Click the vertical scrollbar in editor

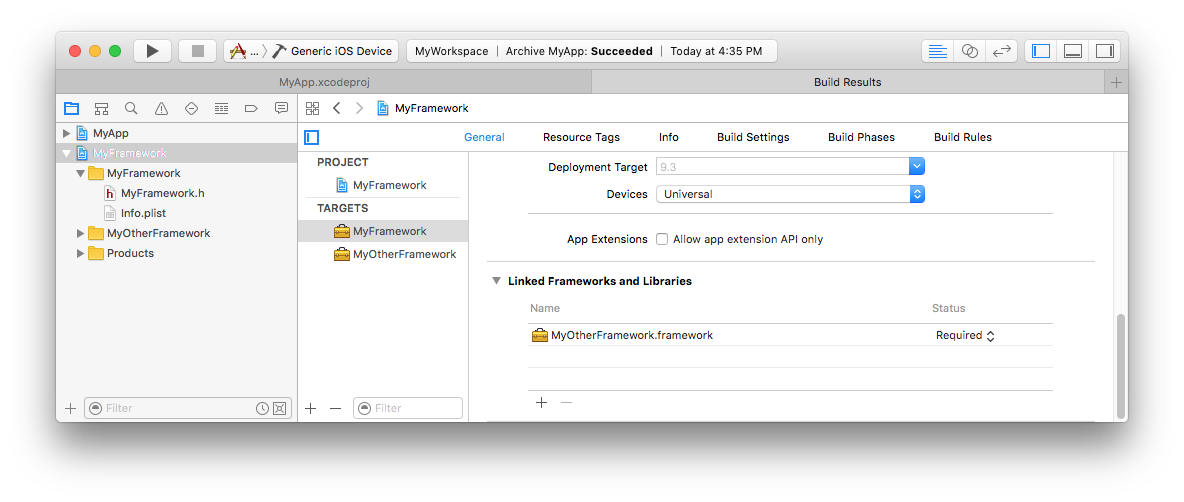pyautogui.click(x=1120, y=365)
